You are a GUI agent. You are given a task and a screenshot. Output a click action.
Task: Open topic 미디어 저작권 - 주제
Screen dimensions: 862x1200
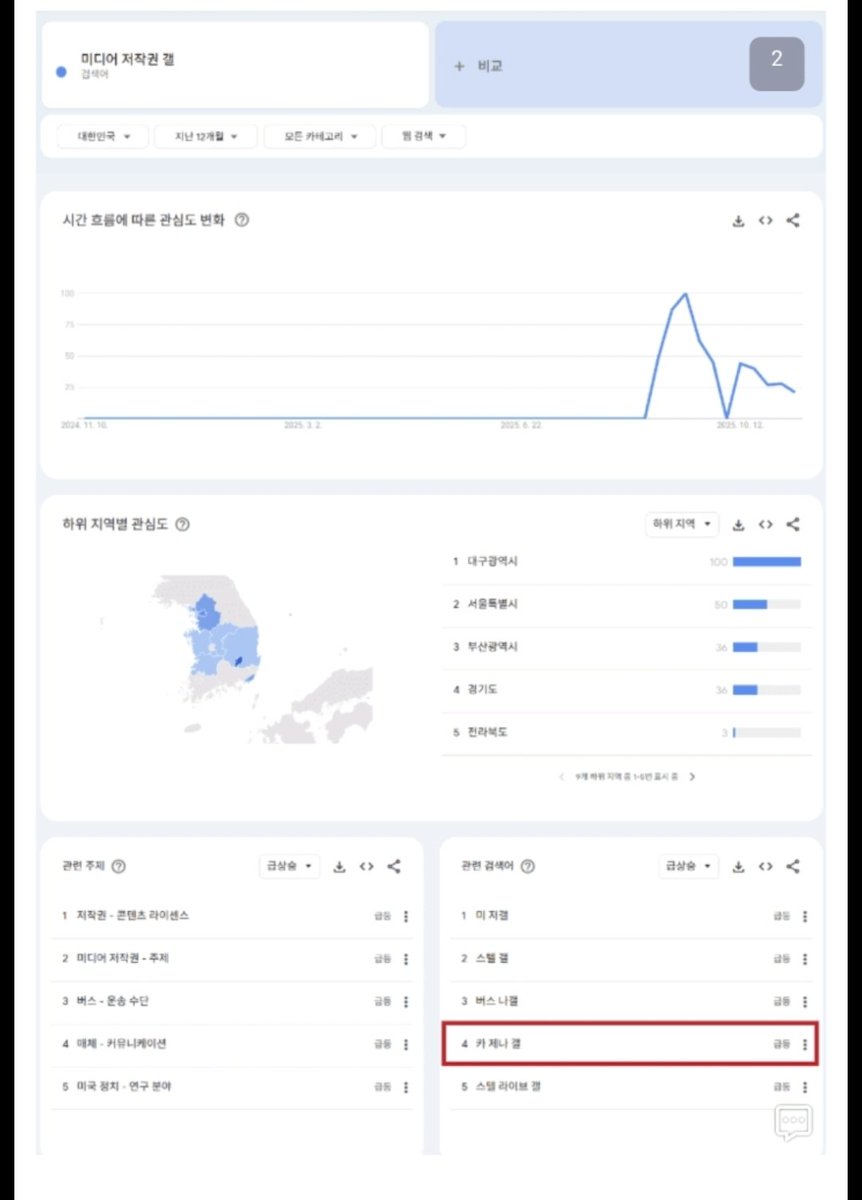123,959
